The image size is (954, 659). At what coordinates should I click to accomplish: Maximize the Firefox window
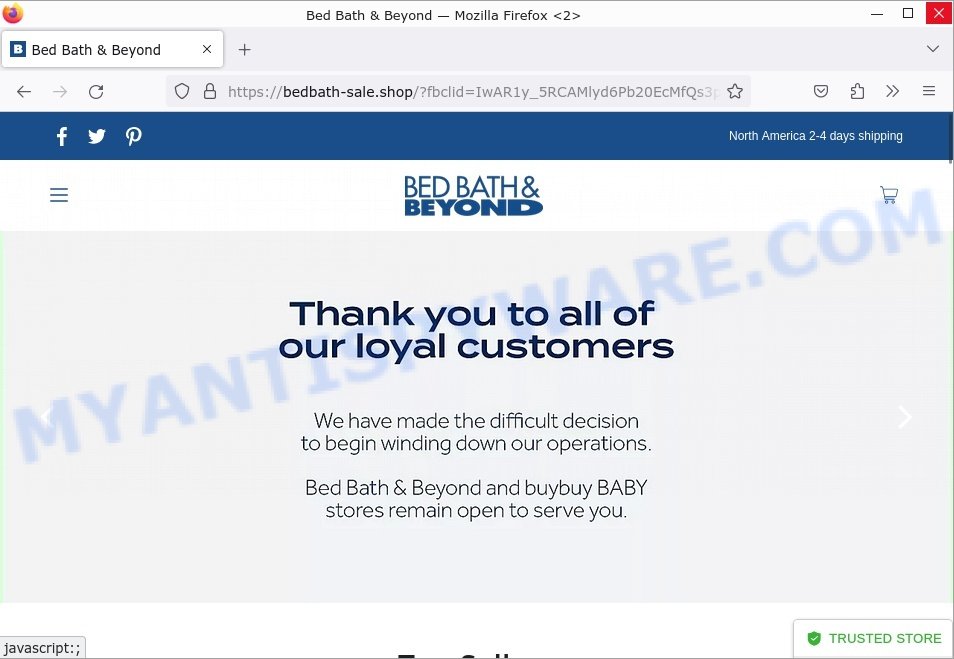tap(908, 13)
